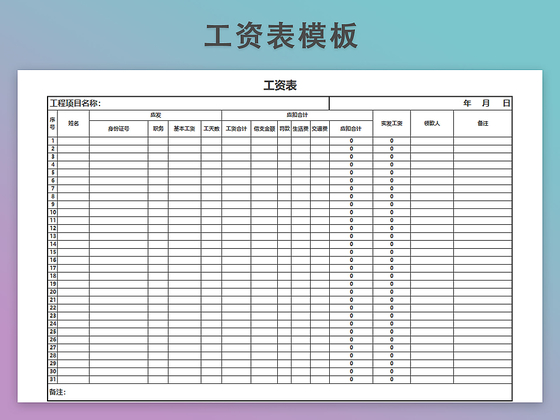Select the sheet heading 工资表 above the table
560x420 pixels.
[x=280, y=85]
